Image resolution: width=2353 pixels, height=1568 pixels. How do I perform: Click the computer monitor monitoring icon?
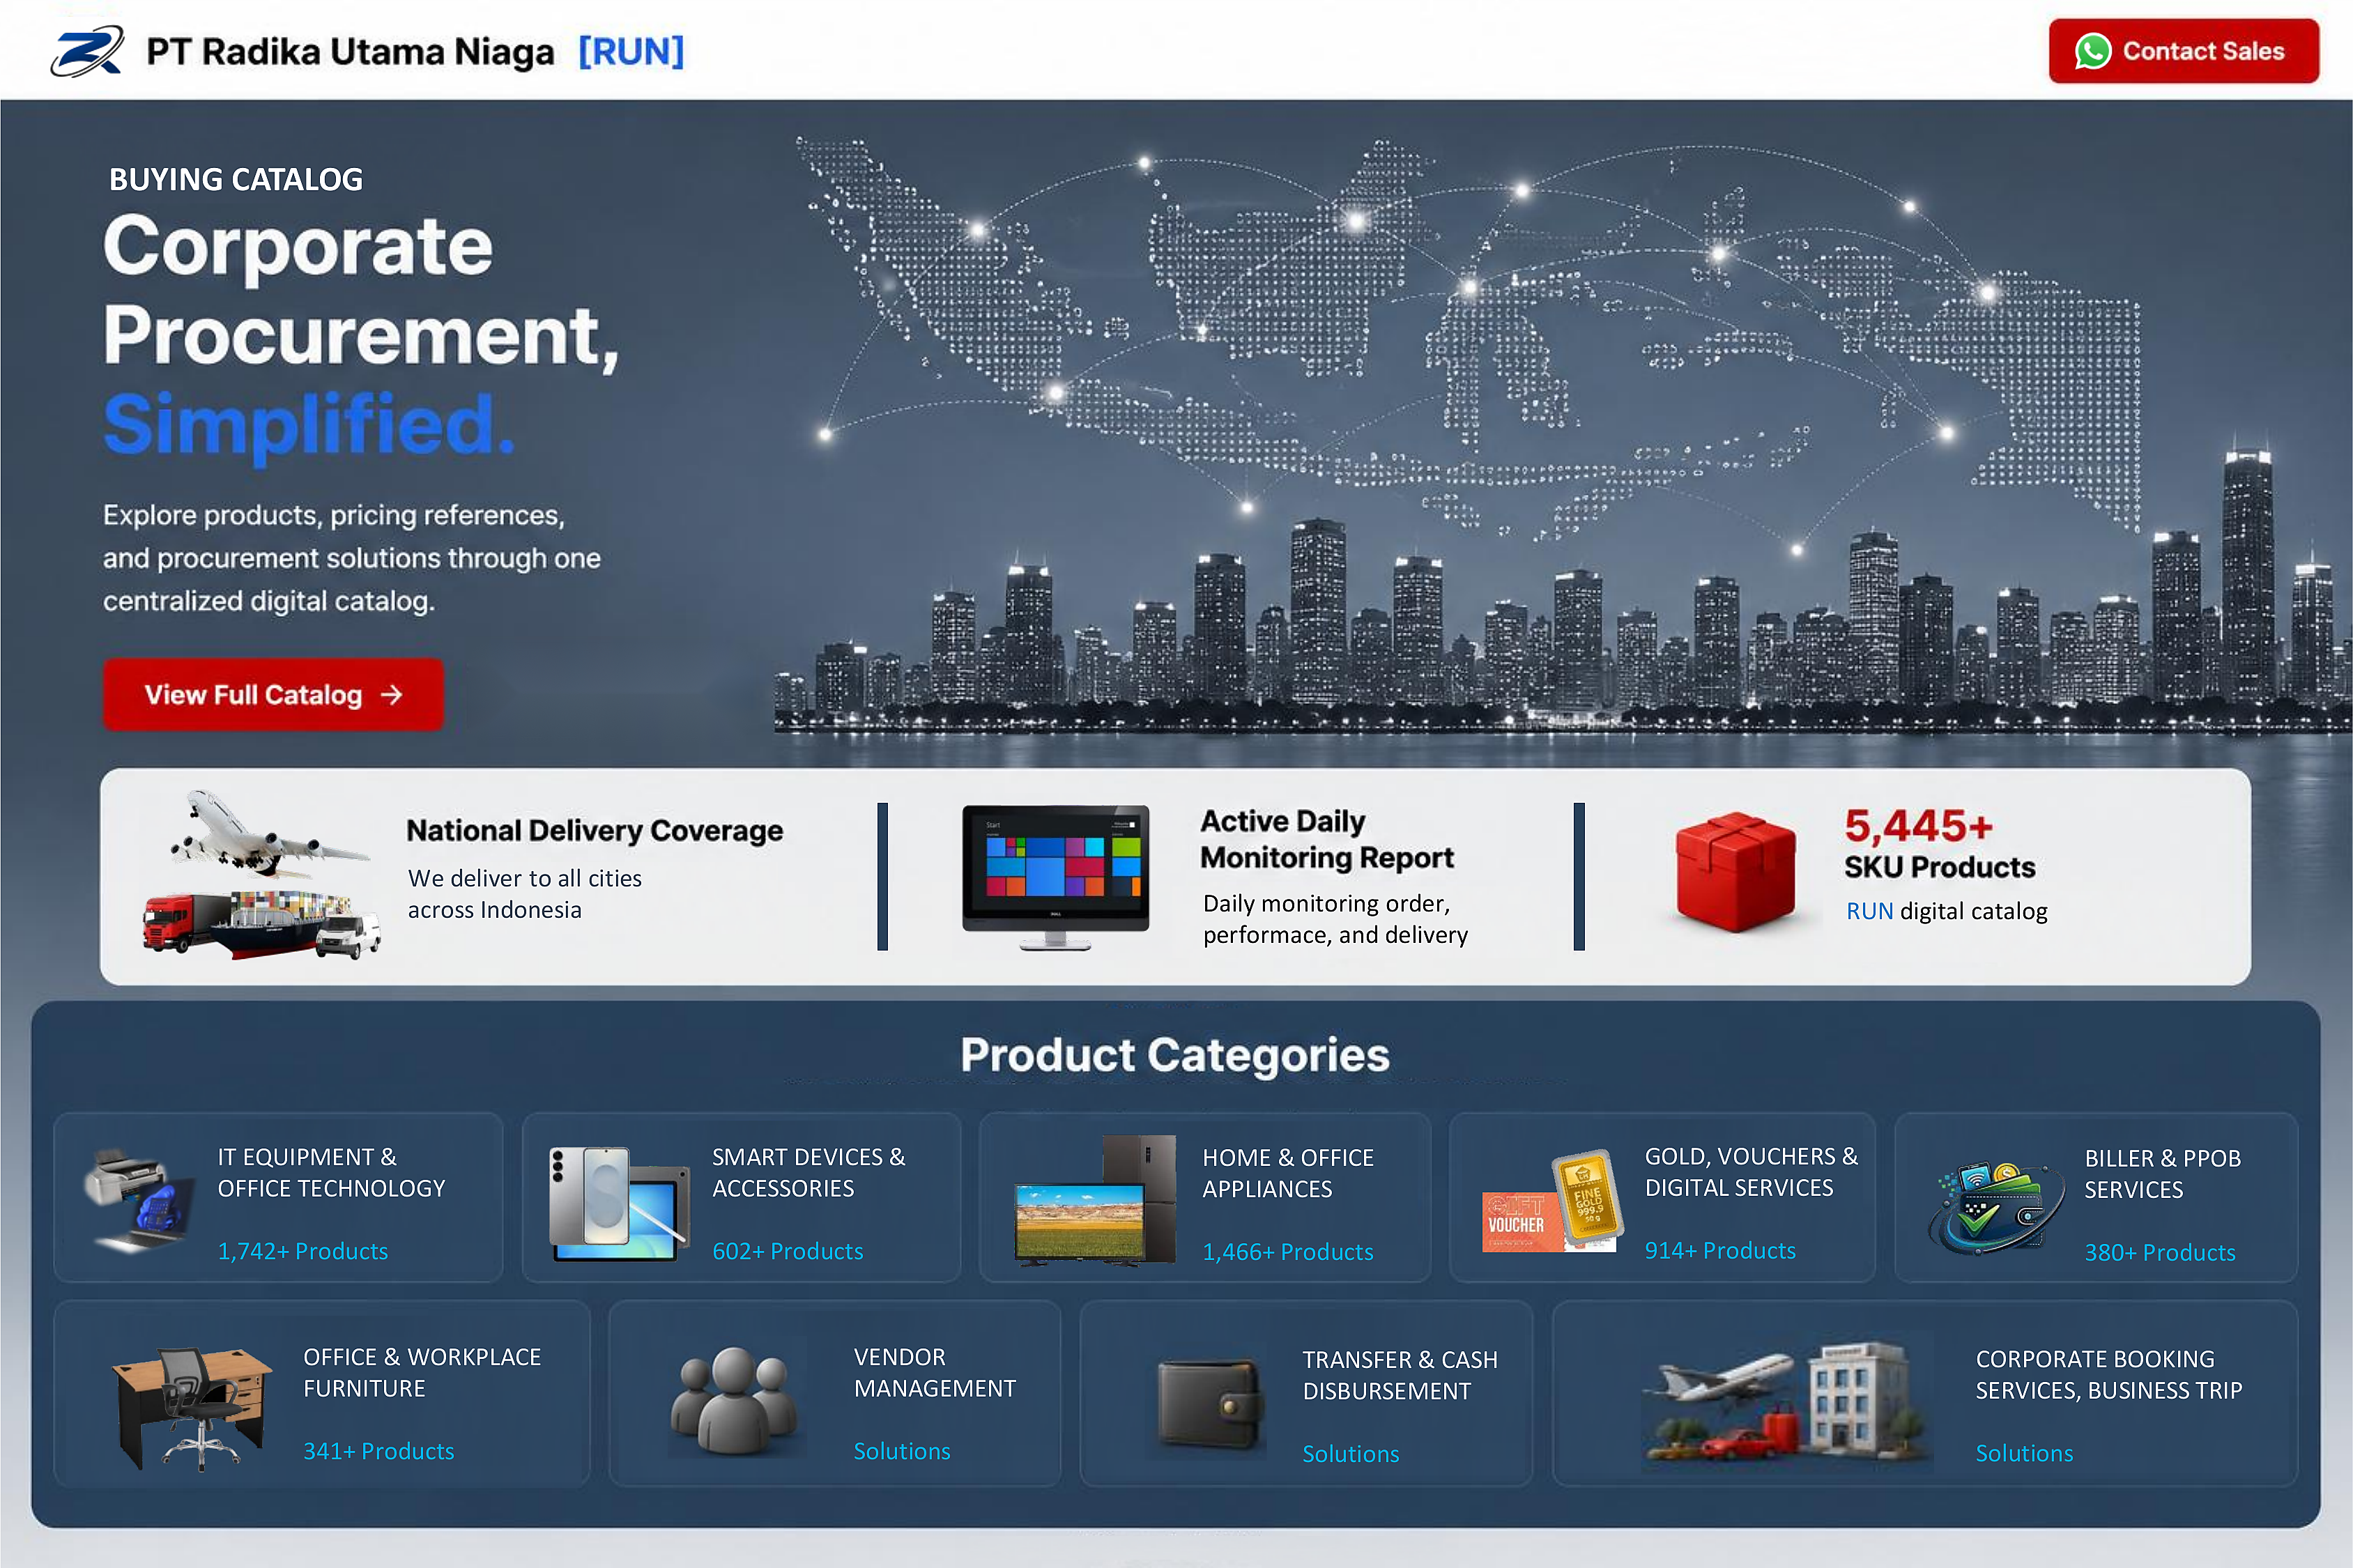tap(1055, 877)
